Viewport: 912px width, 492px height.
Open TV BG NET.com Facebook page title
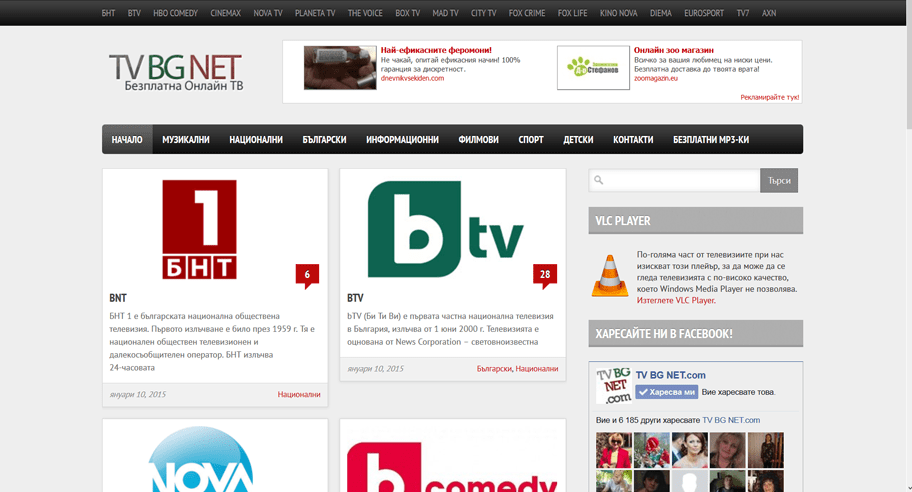(x=671, y=375)
